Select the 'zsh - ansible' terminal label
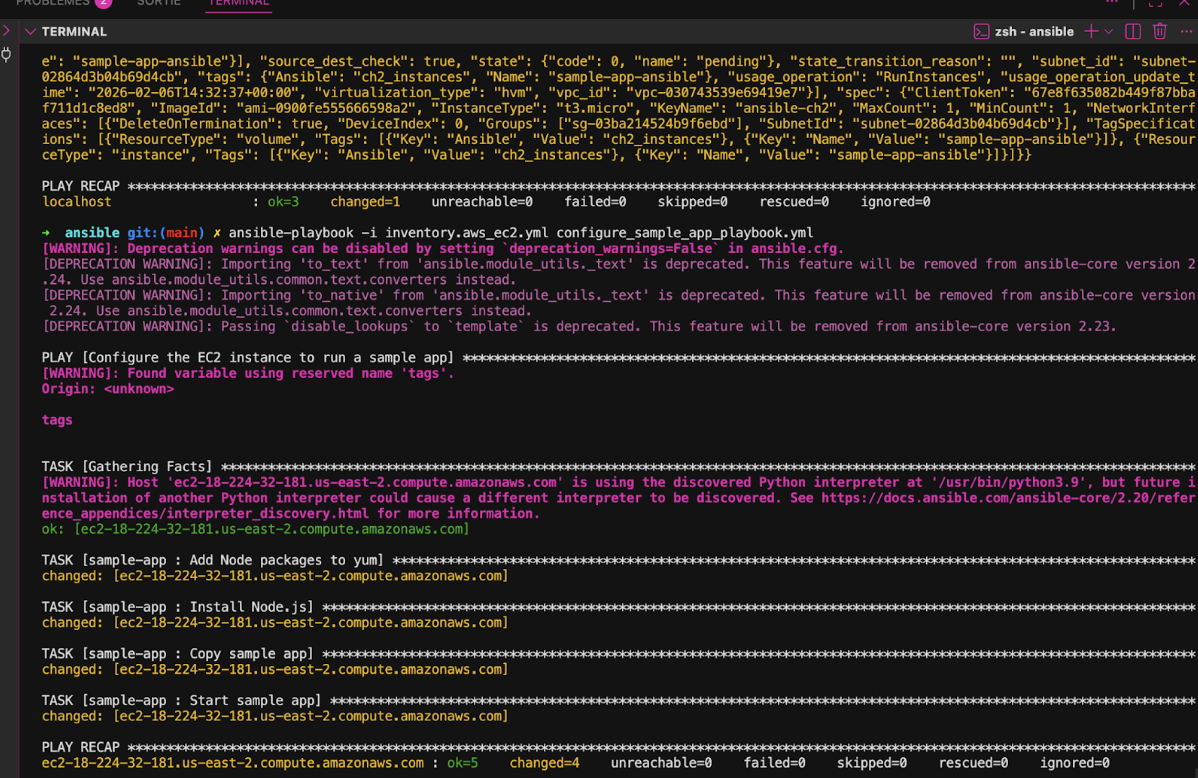The width and height of the screenshot is (1198, 778). (x=1034, y=32)
